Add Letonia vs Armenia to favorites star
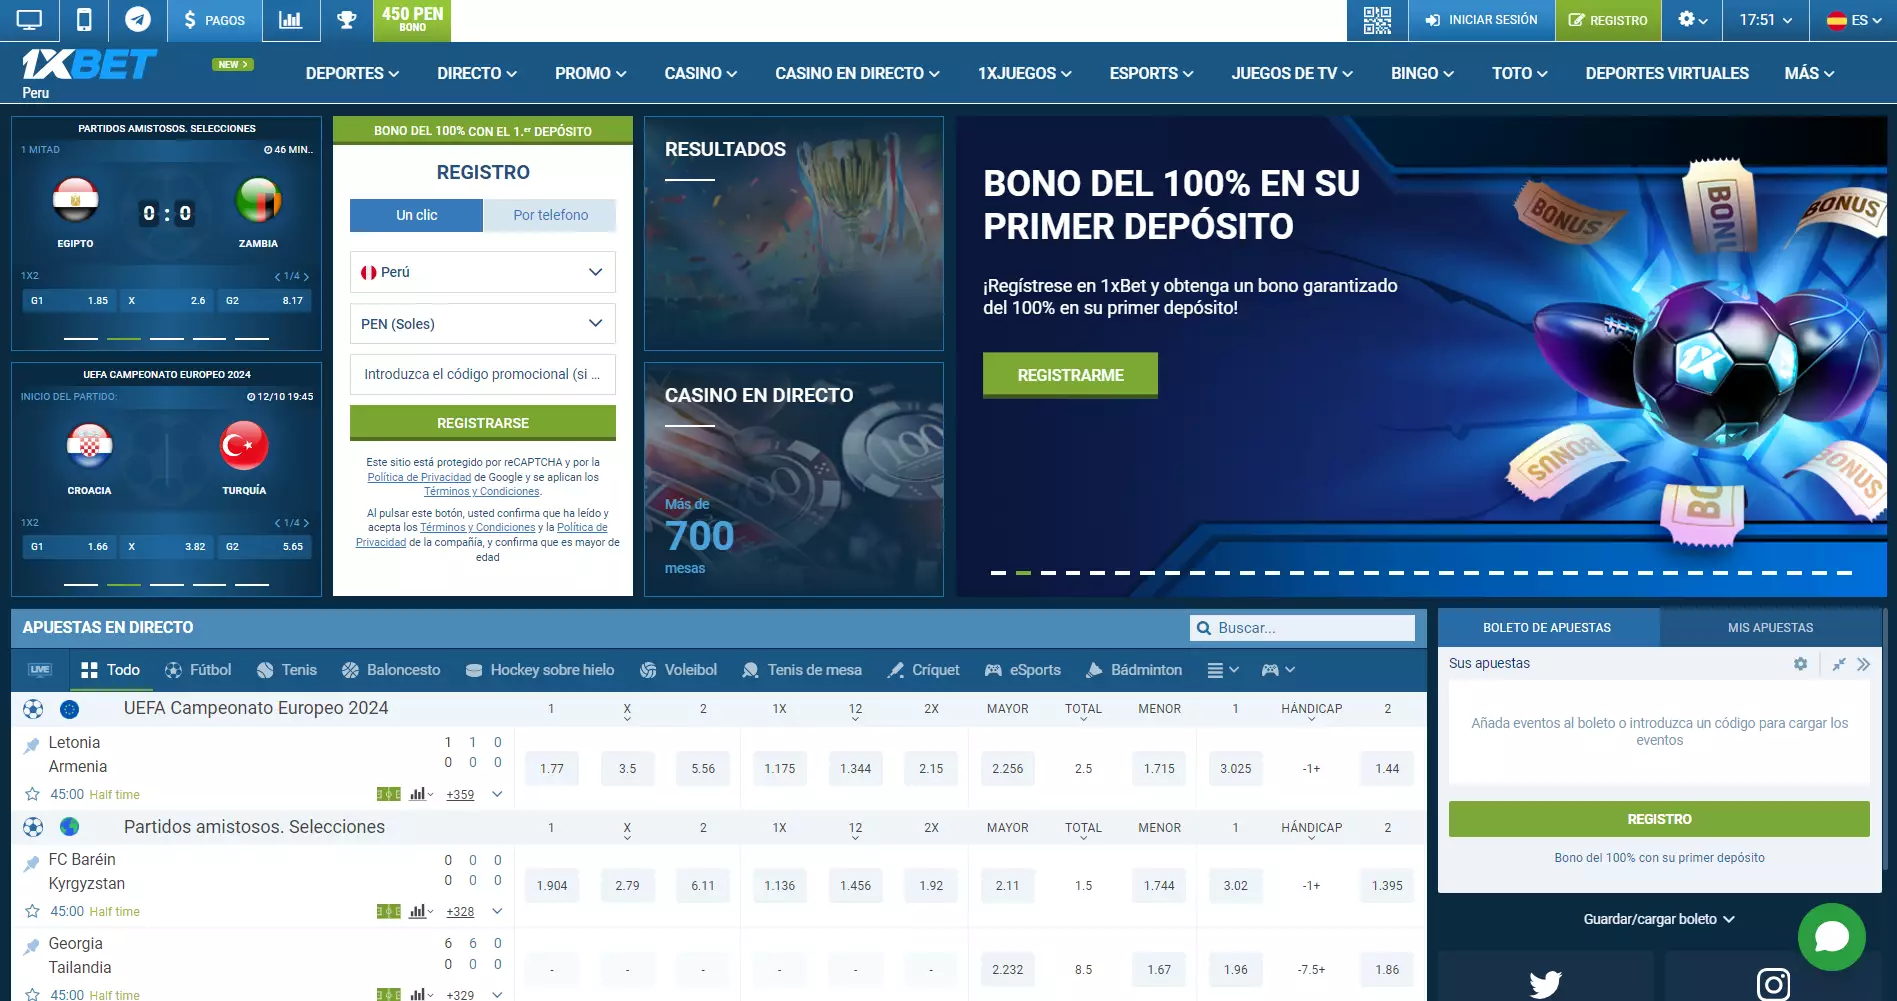1897x1001 pixels. tap(32, 794)
